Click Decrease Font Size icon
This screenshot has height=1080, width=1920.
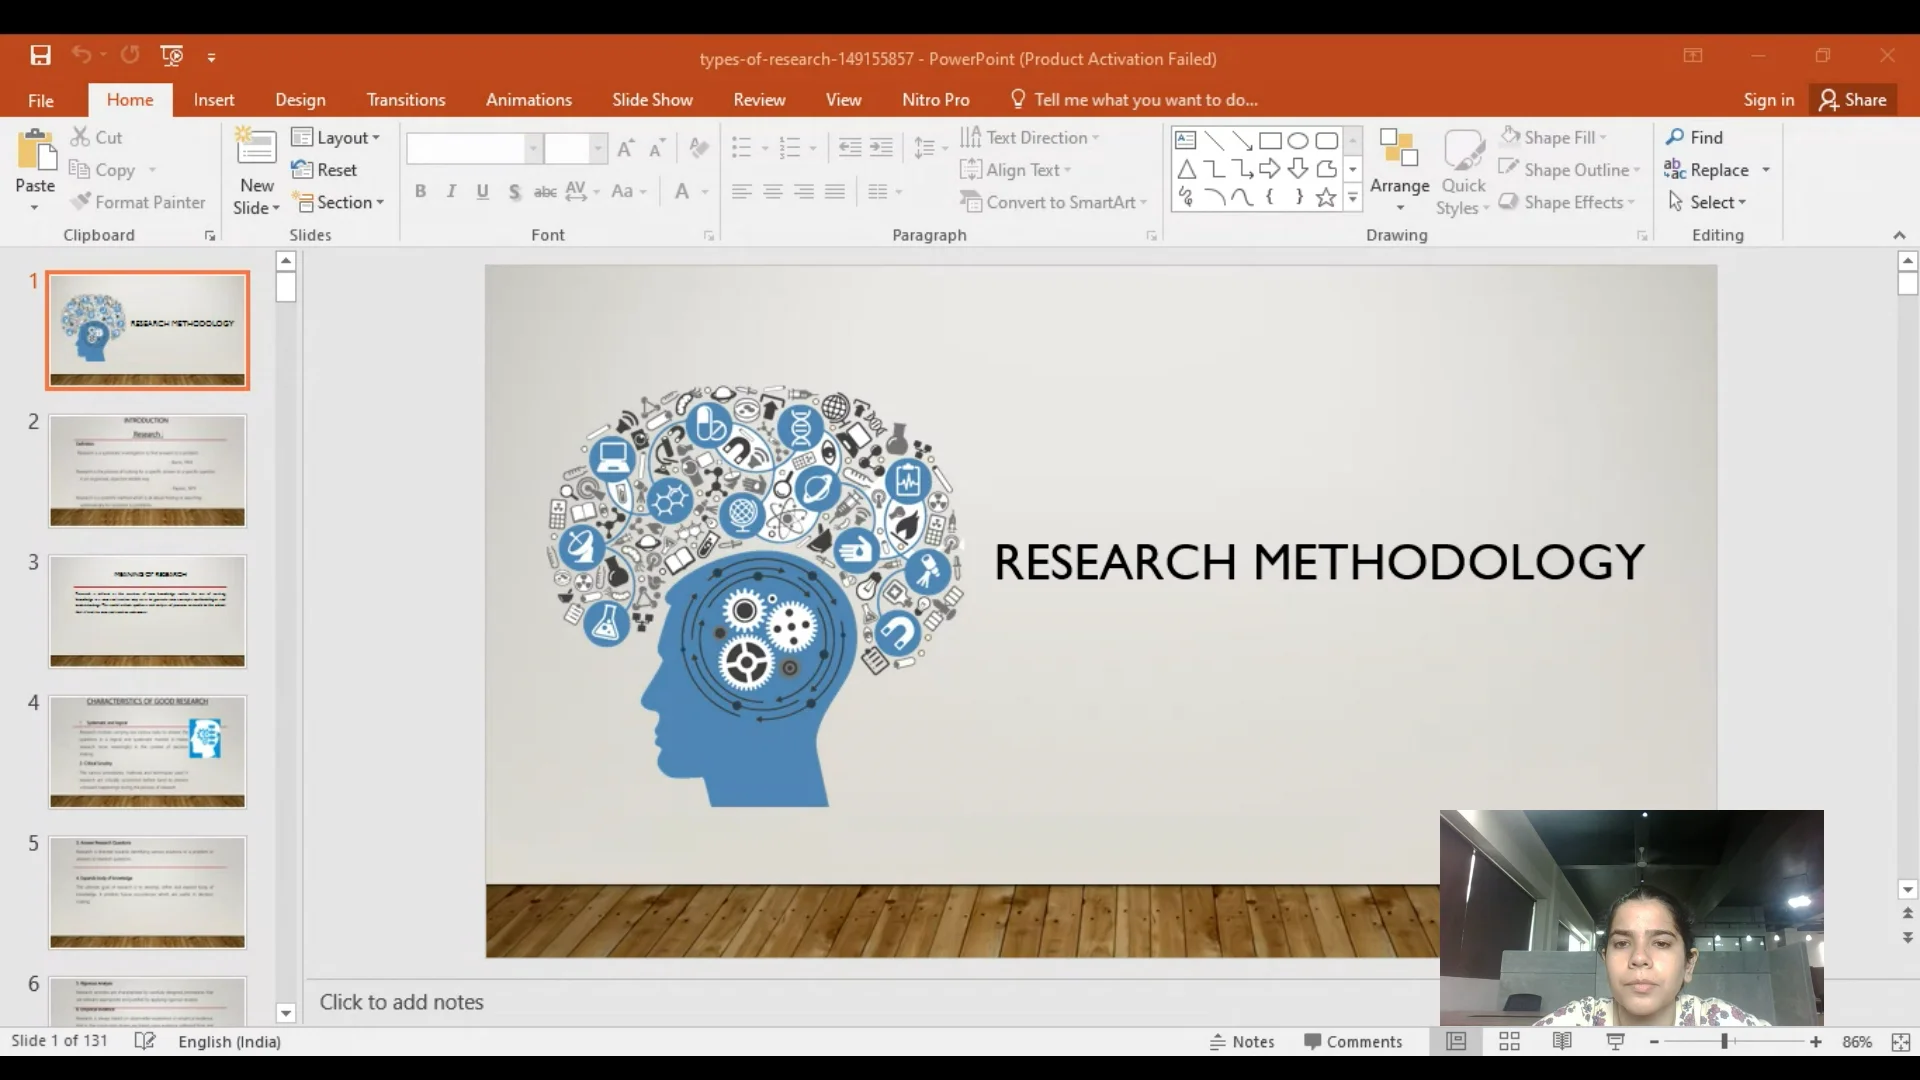657,149
